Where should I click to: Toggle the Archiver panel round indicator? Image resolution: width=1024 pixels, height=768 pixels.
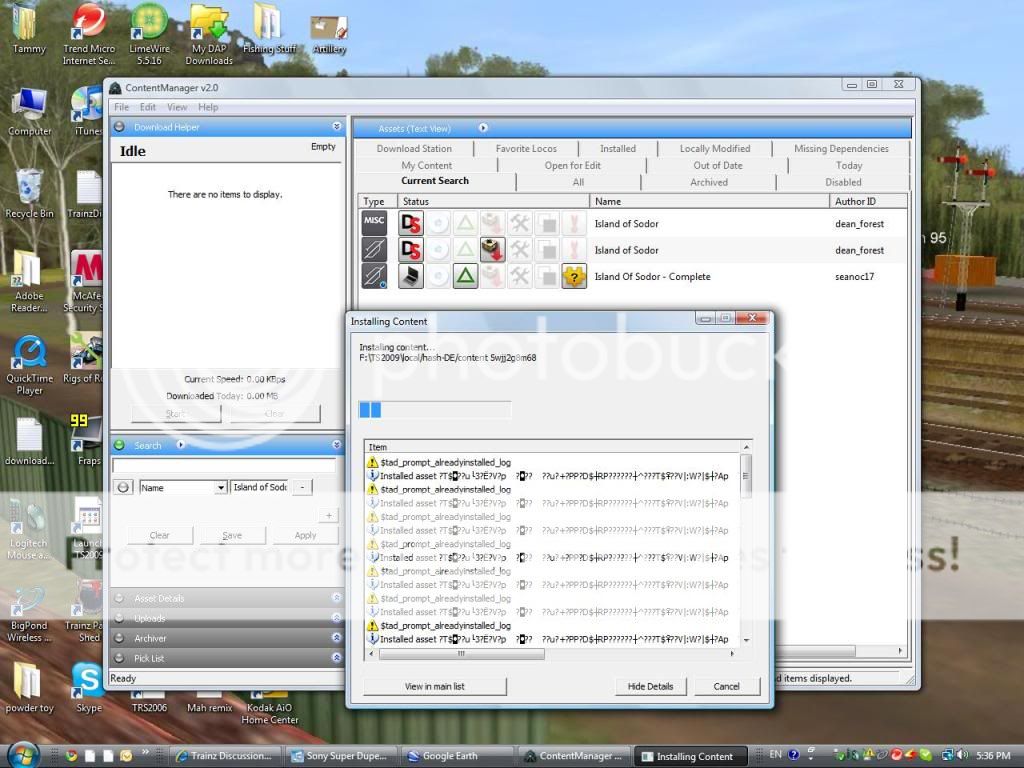point(118,638)
